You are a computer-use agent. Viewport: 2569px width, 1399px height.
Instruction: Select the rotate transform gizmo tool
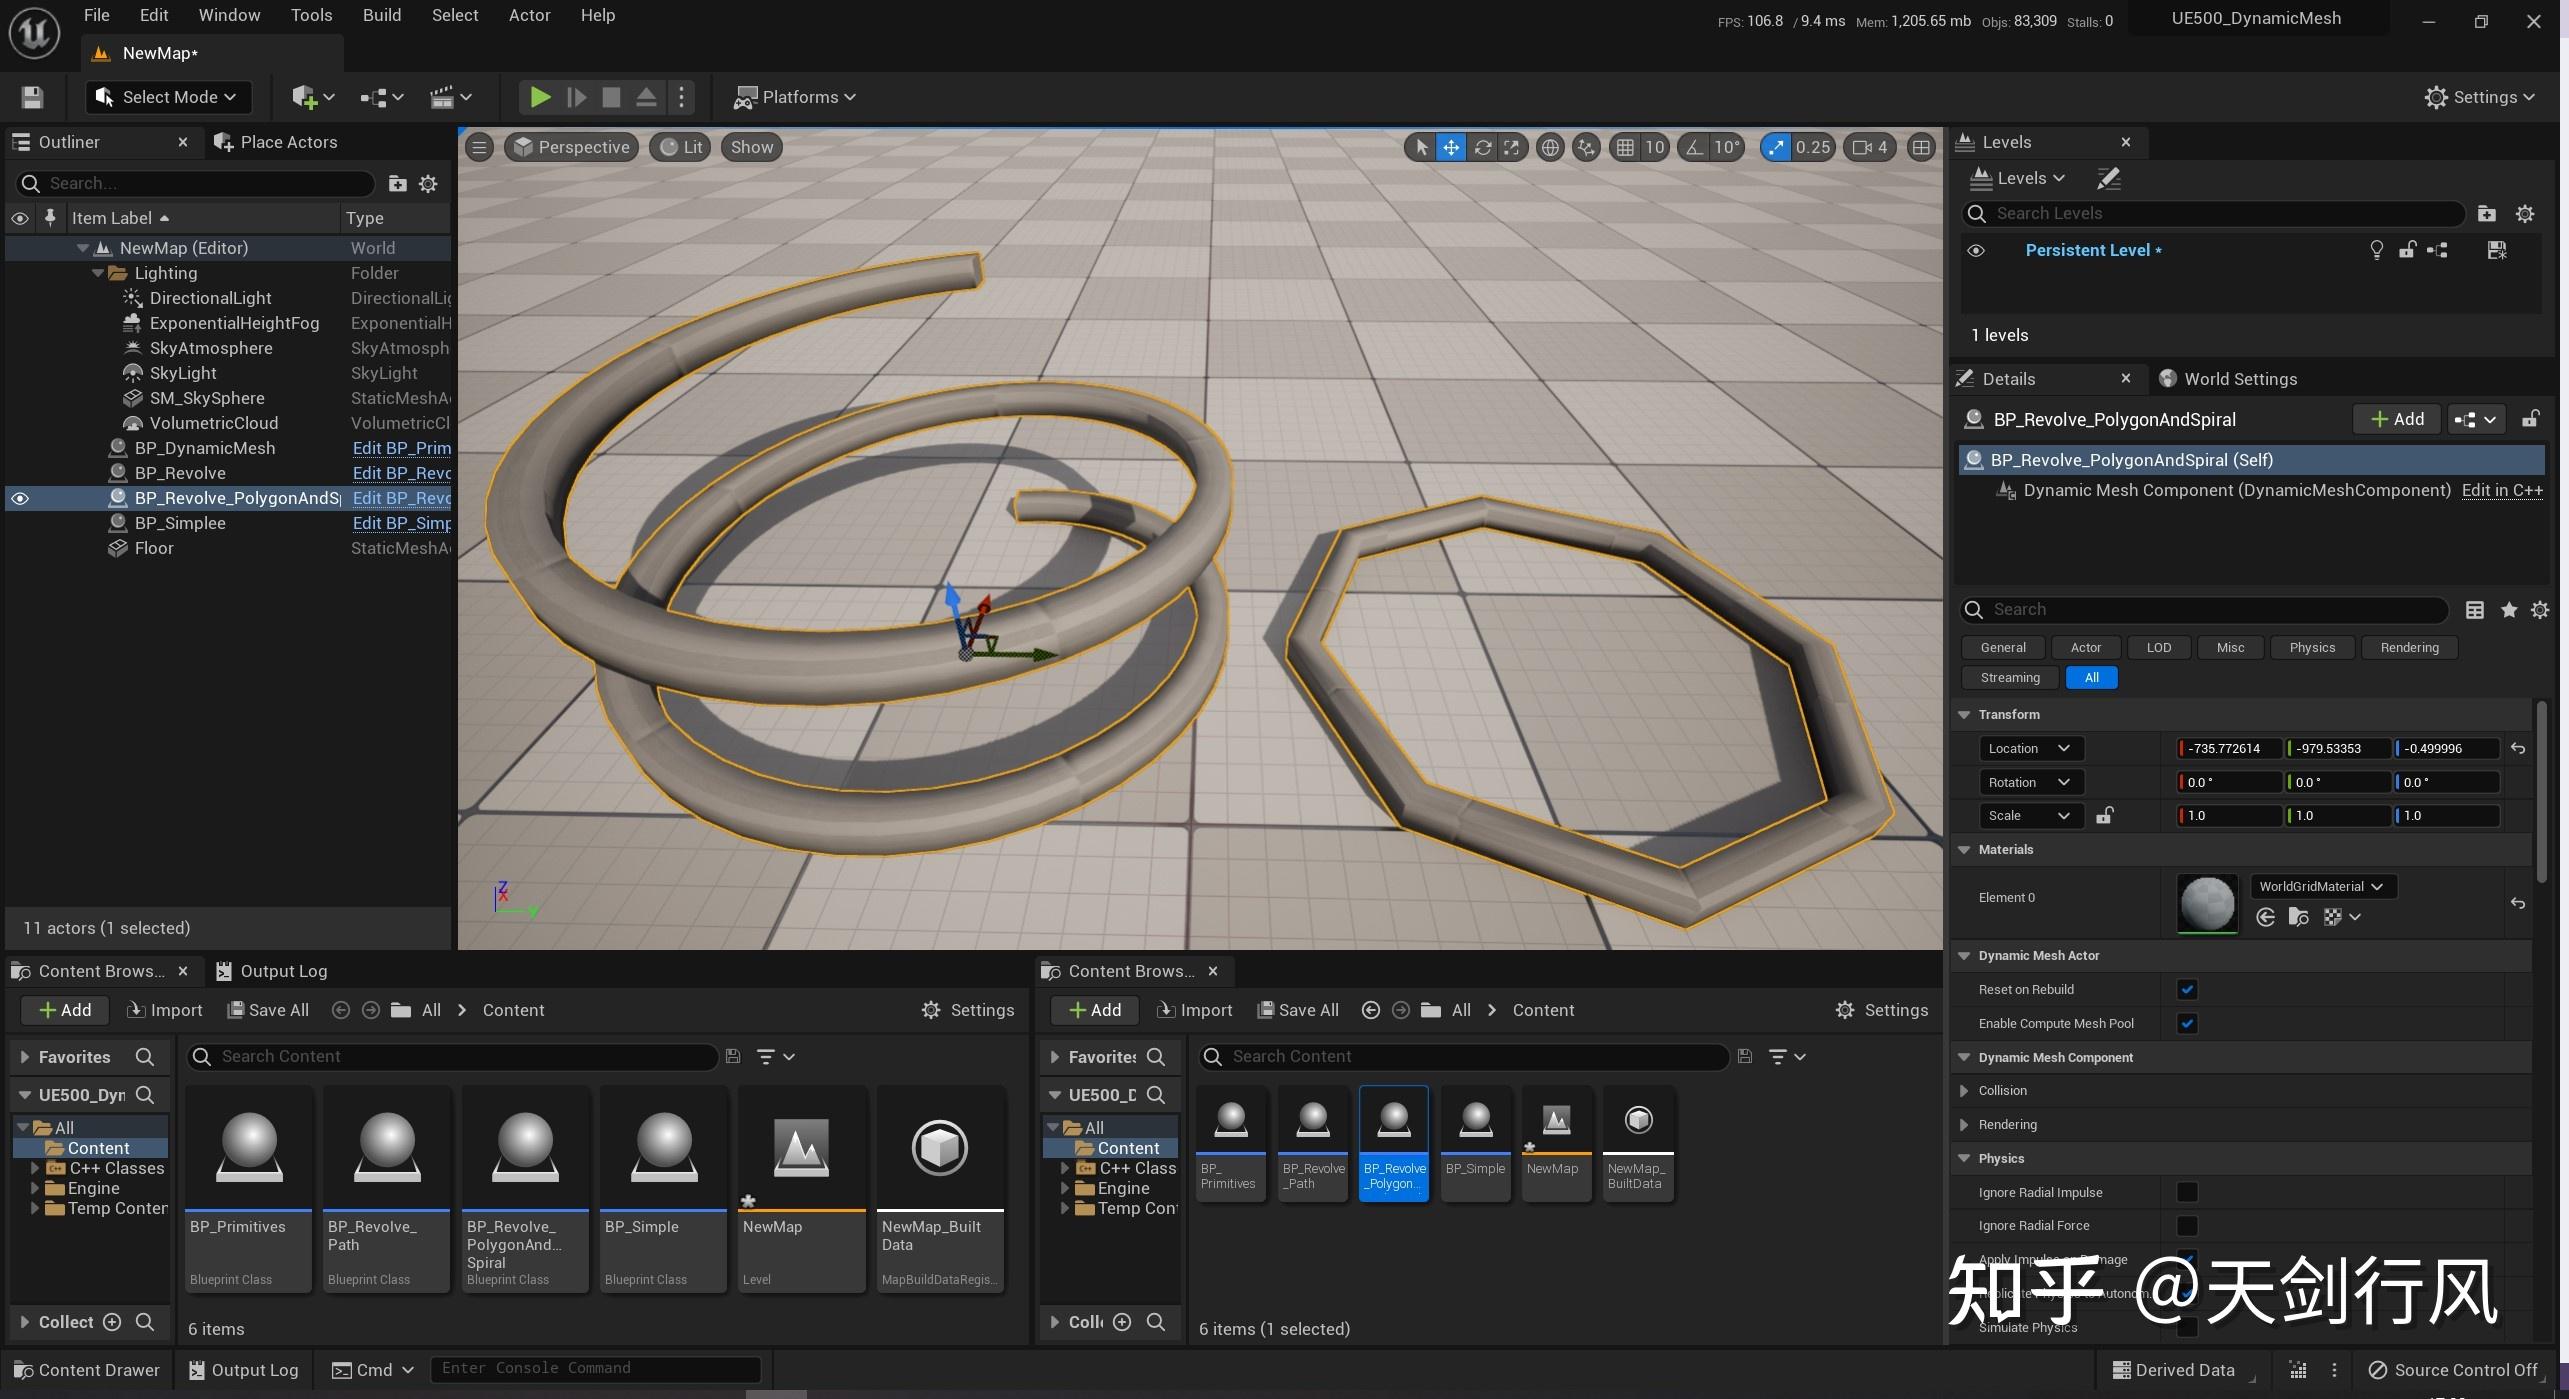[1482, 147]
